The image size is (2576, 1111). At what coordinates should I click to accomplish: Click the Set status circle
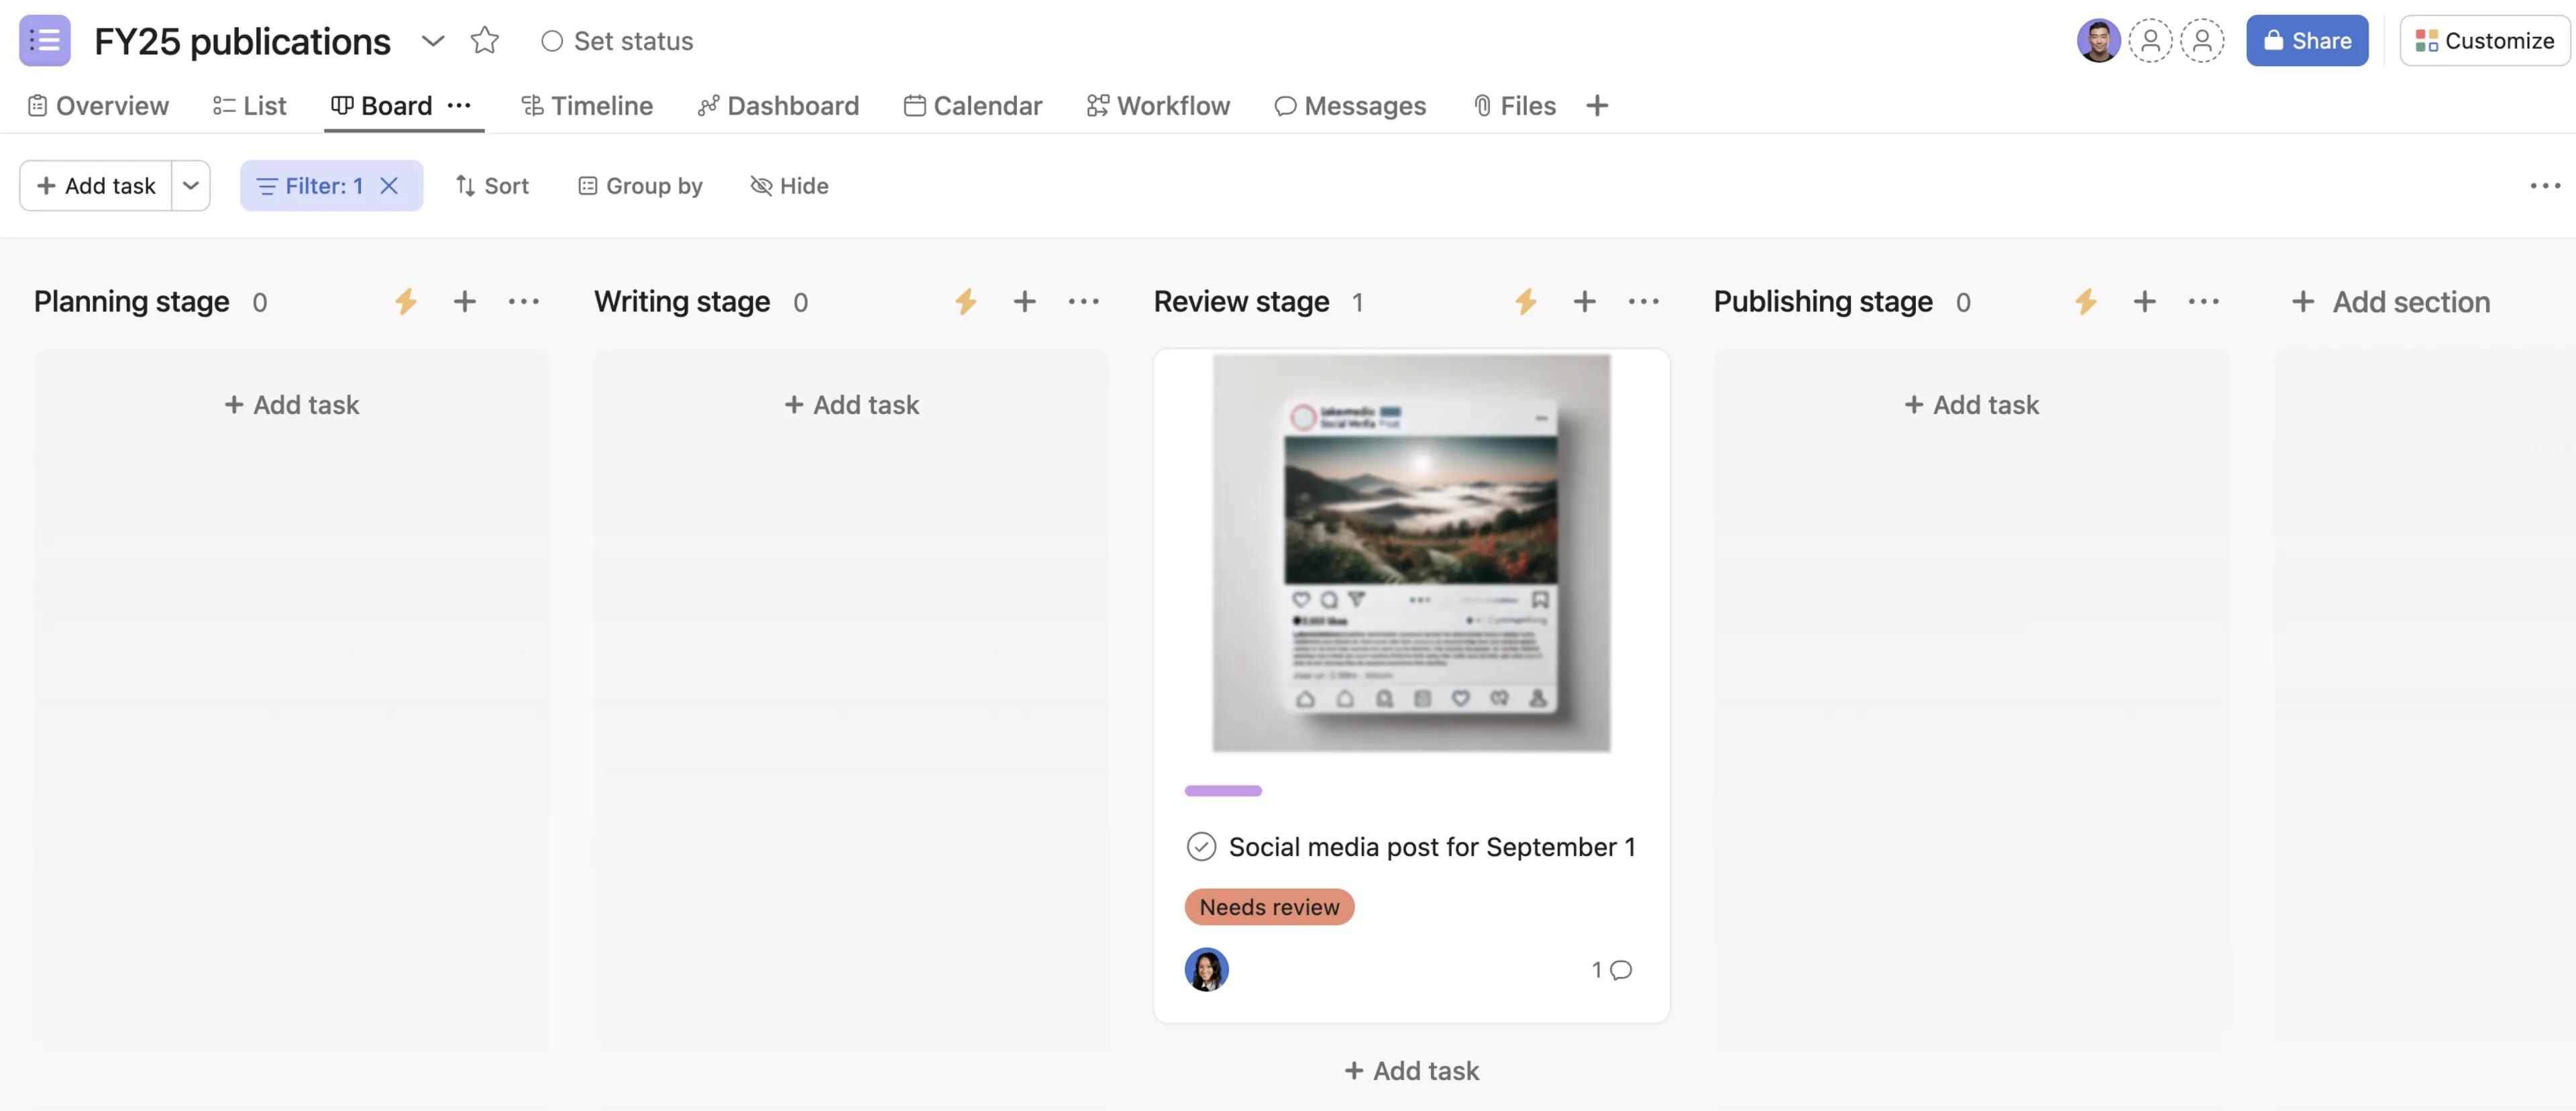[552, 41]
